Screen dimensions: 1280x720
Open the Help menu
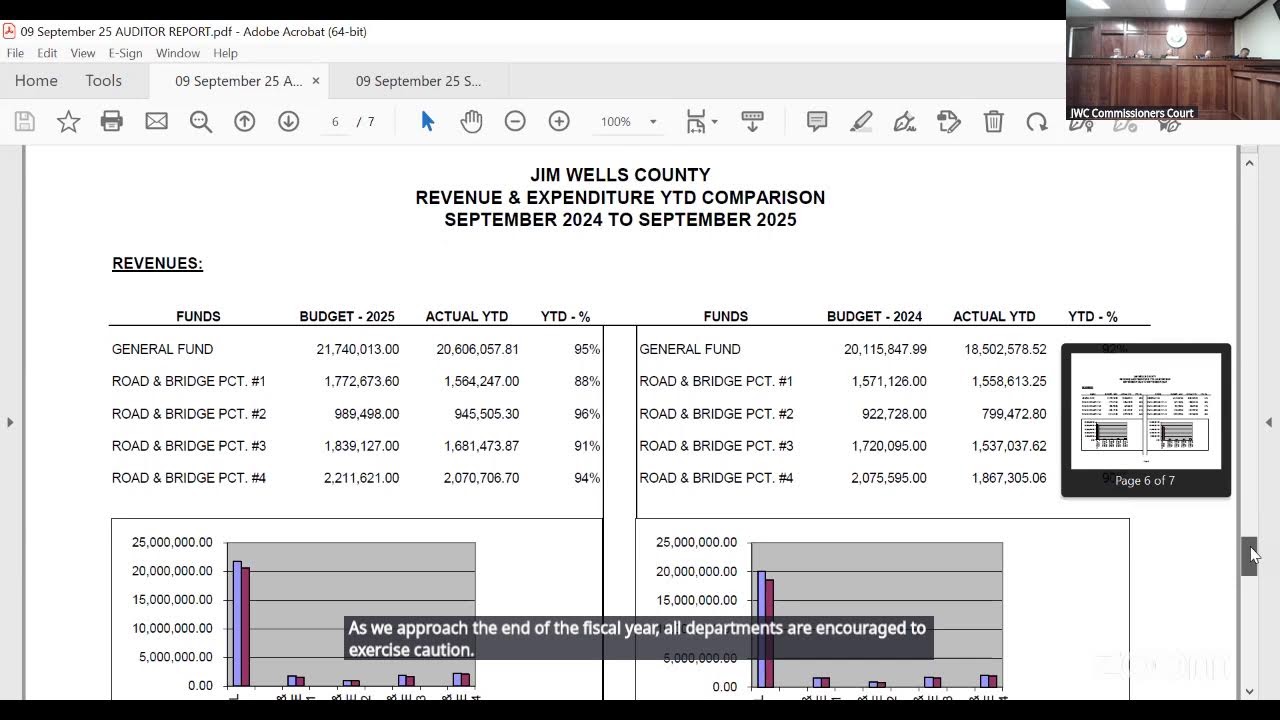point(225,53)
